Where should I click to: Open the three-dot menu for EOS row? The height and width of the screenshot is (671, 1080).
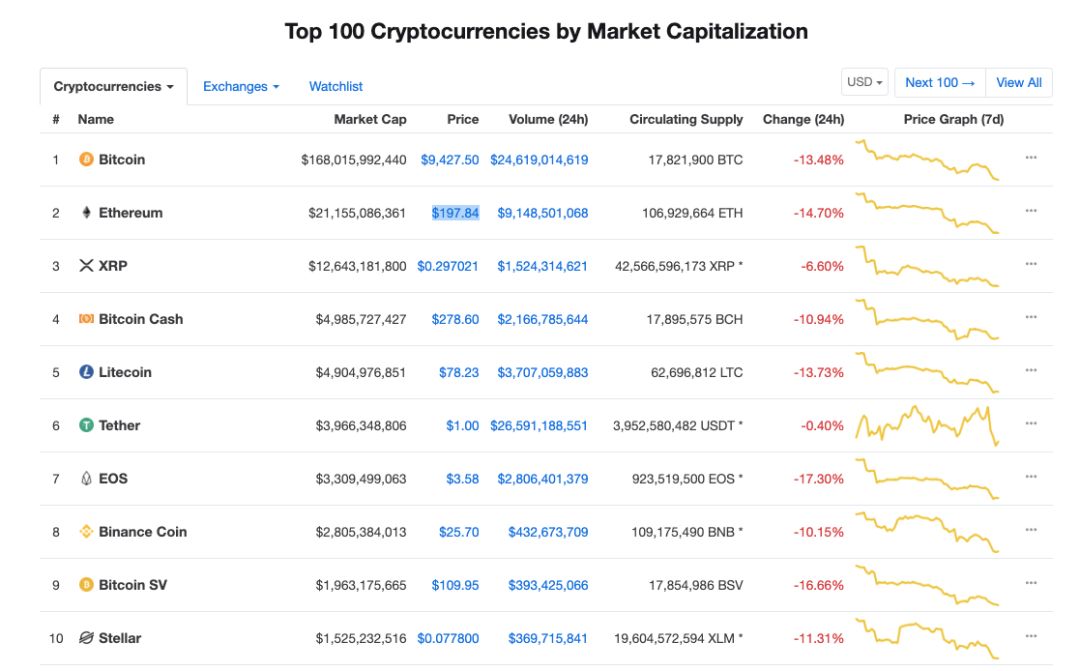1031,477
